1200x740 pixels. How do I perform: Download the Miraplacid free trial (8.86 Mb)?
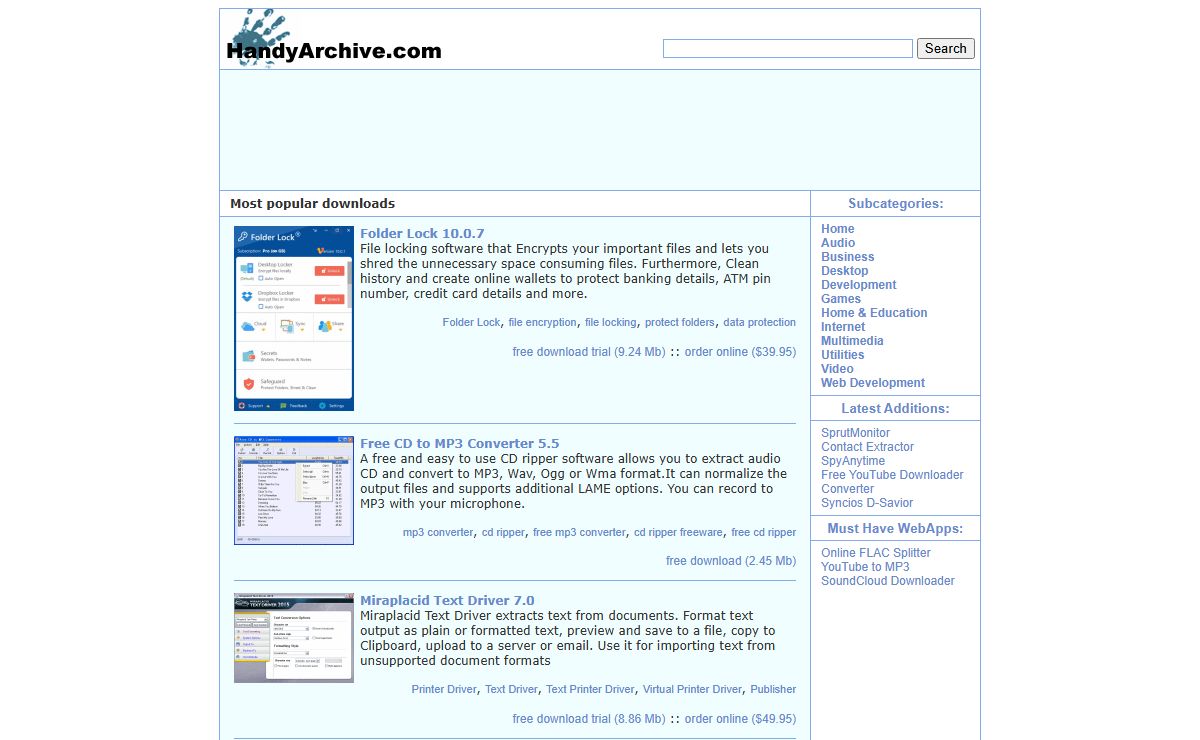pyautogui.click(x=589, y=719)
